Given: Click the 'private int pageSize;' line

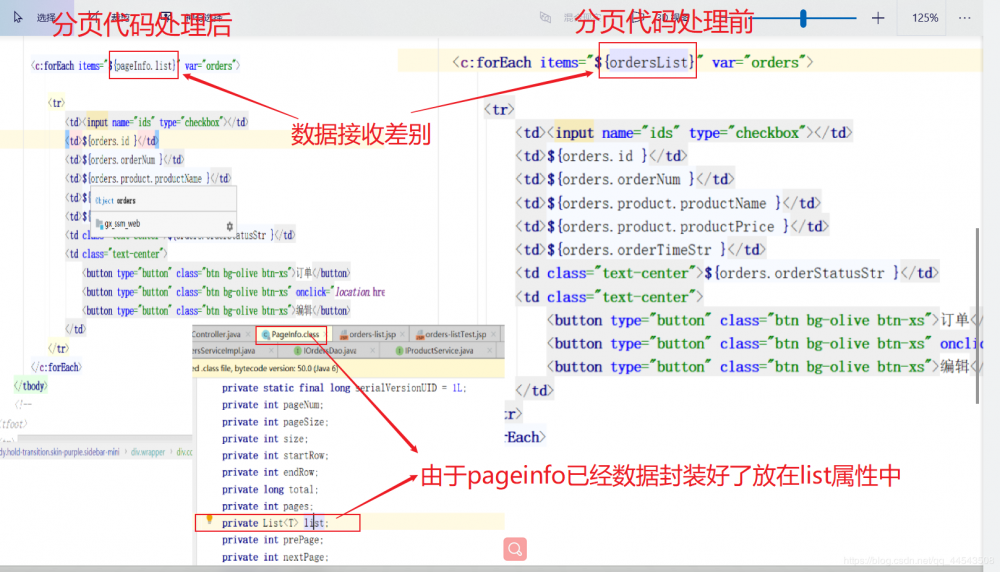Looking at the screenshot, I should pos(275,422).
